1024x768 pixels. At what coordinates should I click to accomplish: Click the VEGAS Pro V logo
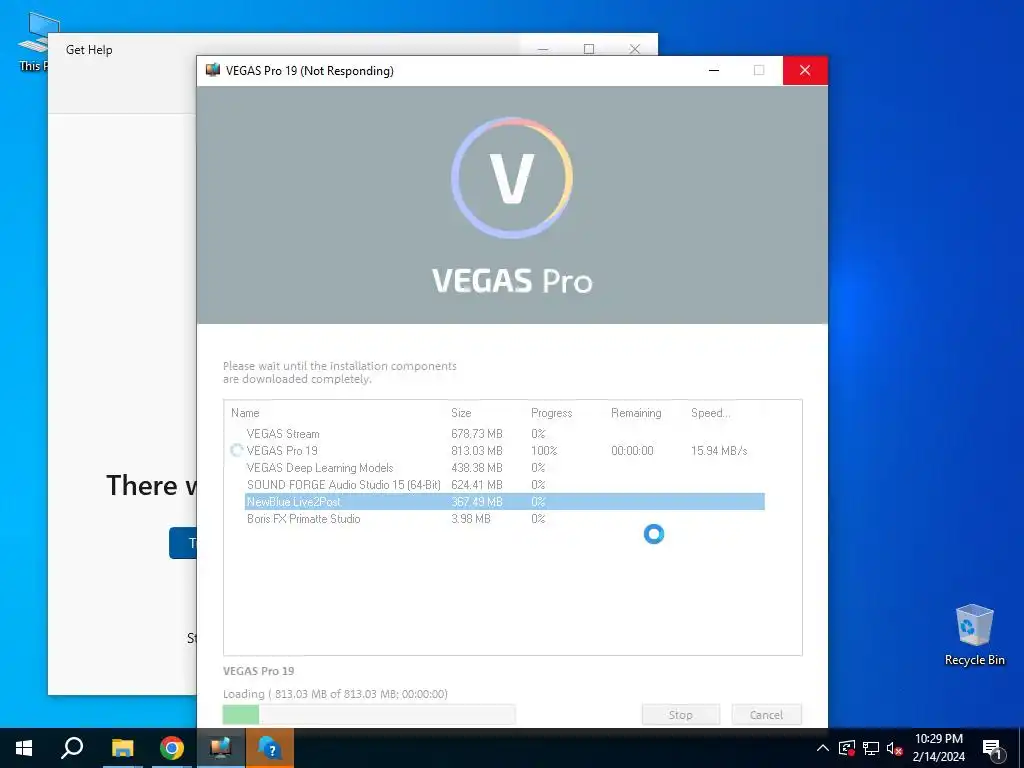coord(512,178)
